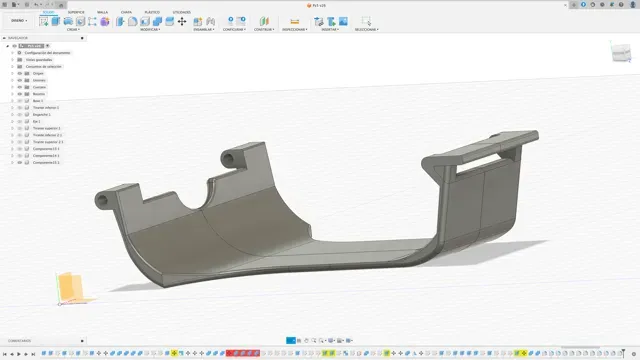Select the Extrude tool in Crear

[56, 21]
